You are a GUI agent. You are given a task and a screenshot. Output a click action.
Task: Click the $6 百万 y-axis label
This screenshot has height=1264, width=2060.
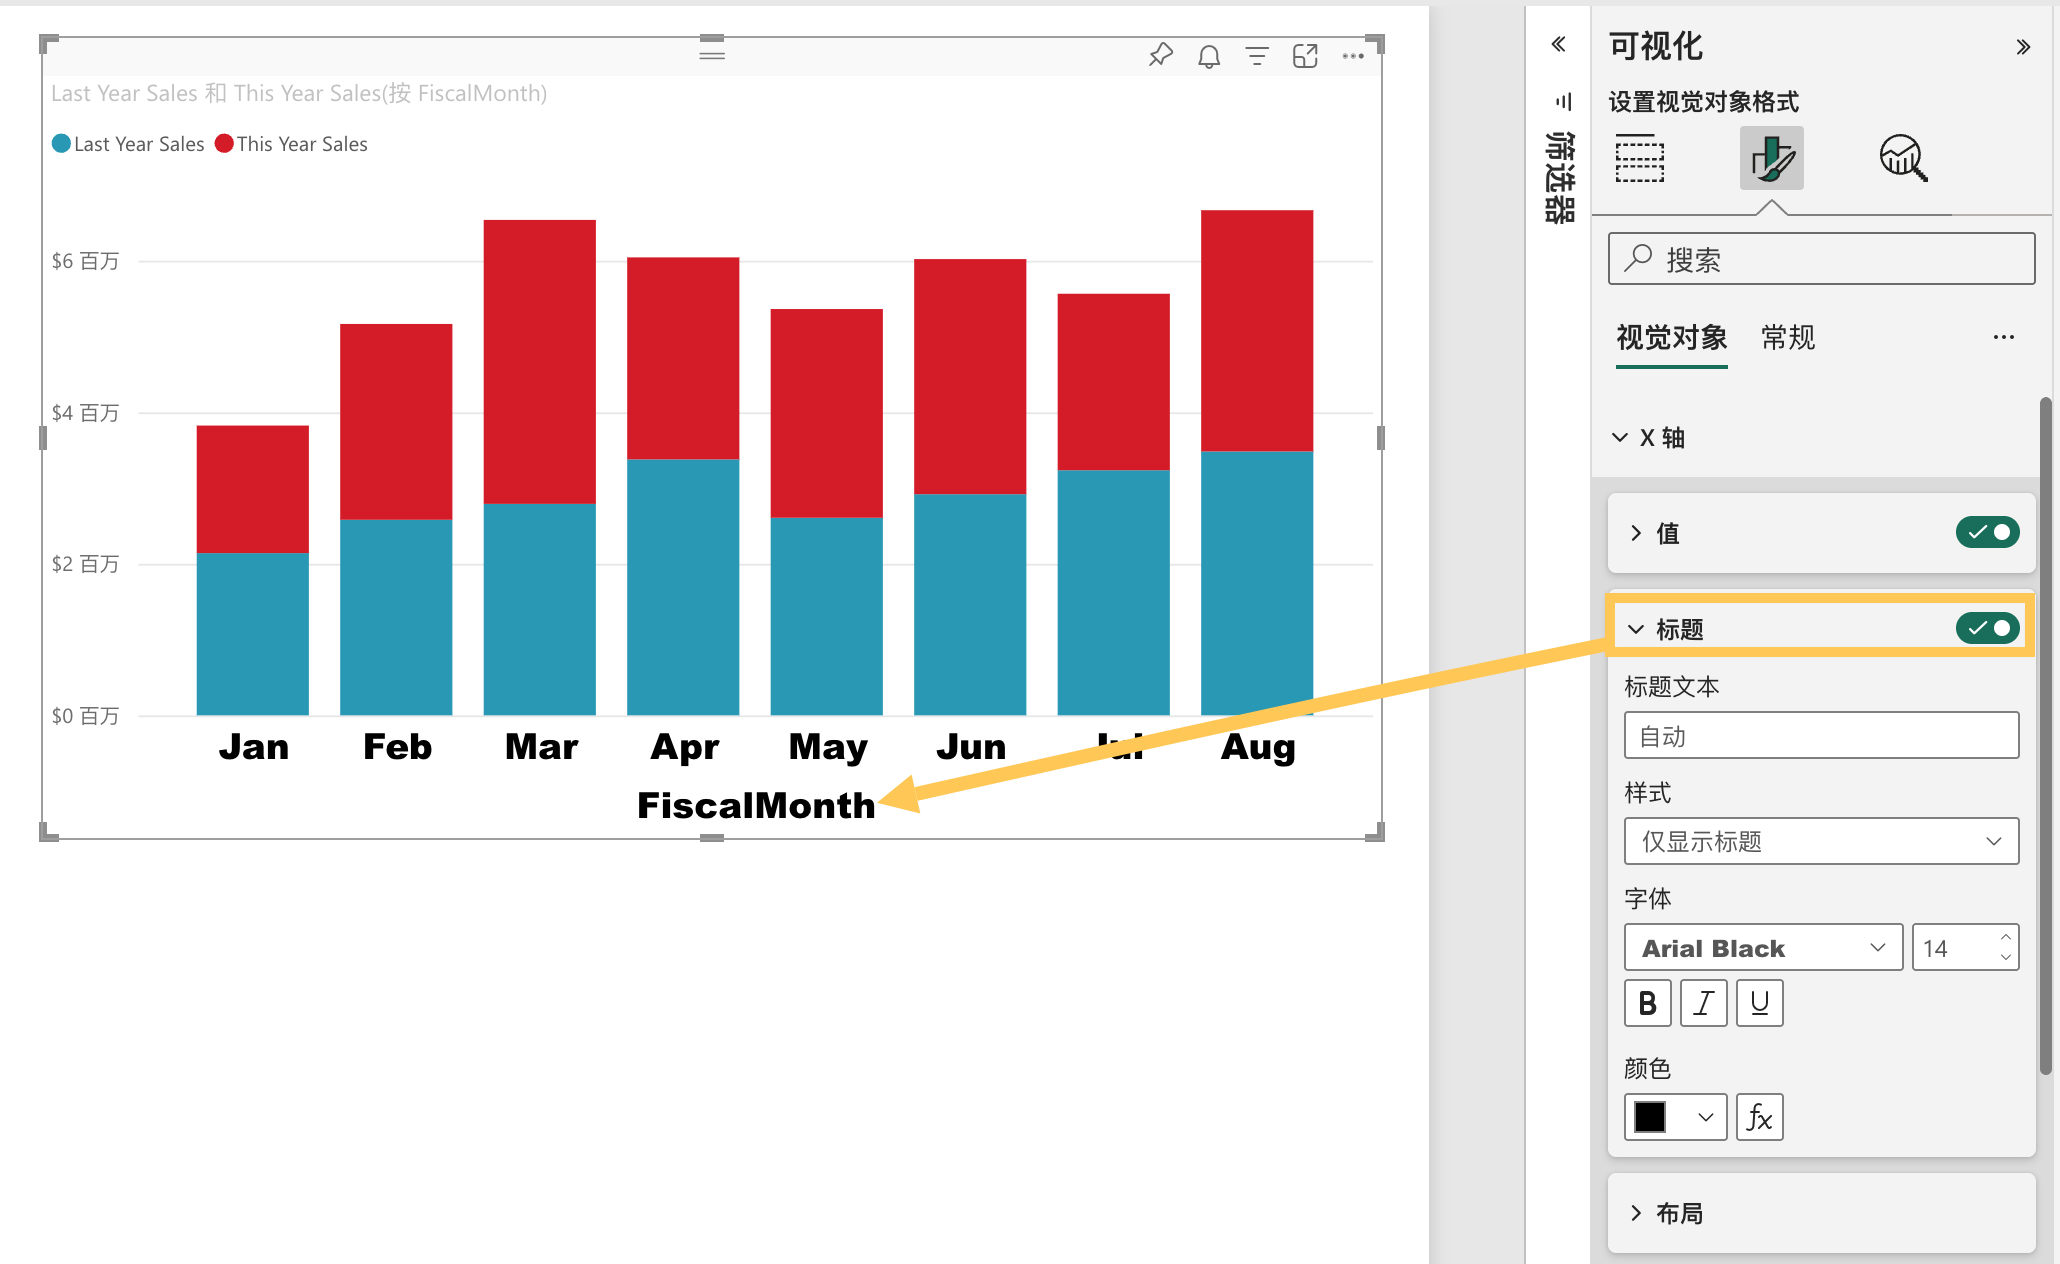pyautogui.click(x=85, y=261)
